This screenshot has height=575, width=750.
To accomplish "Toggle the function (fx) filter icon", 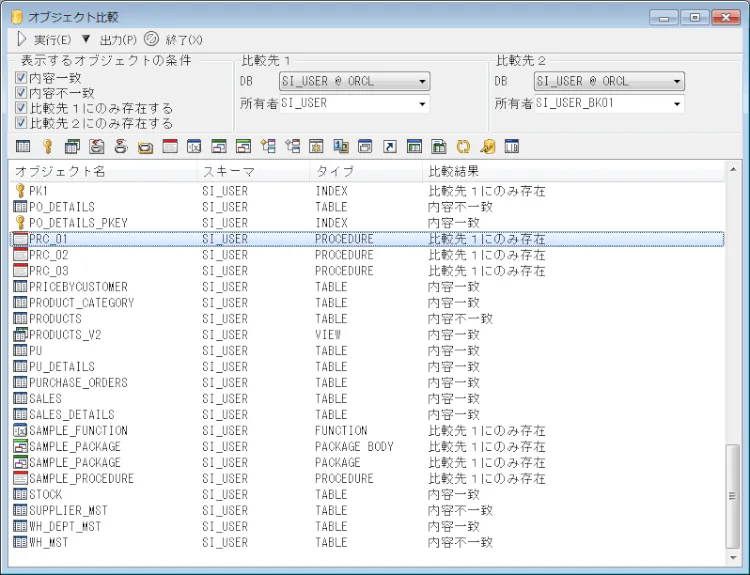I will pyautogui.click(x=194, y=146).
